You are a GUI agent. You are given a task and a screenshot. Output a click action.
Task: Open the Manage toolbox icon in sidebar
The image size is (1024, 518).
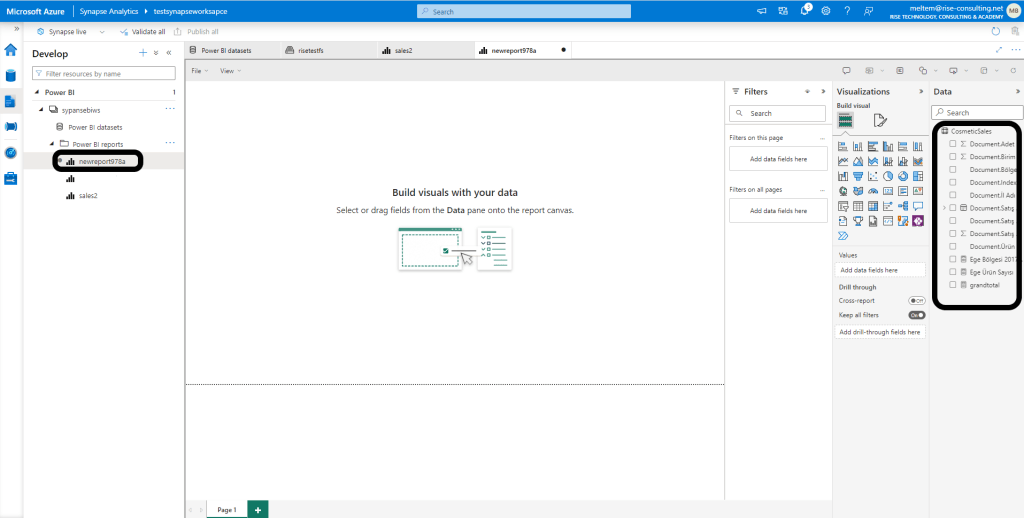coord(11,178)
